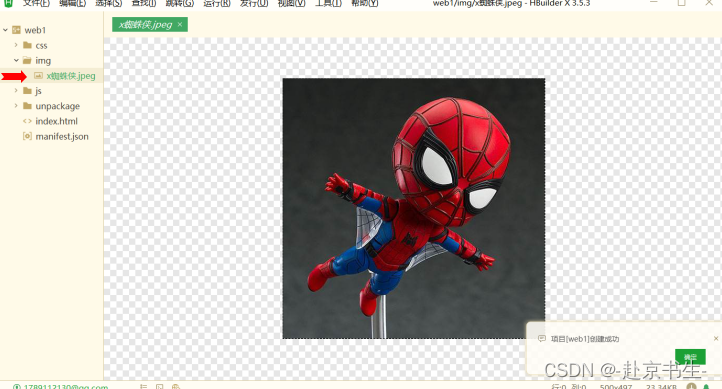This screenshot has height=389, width=722.
Task: Click the green 确定 button in notification
Action: tap(690, 357)
